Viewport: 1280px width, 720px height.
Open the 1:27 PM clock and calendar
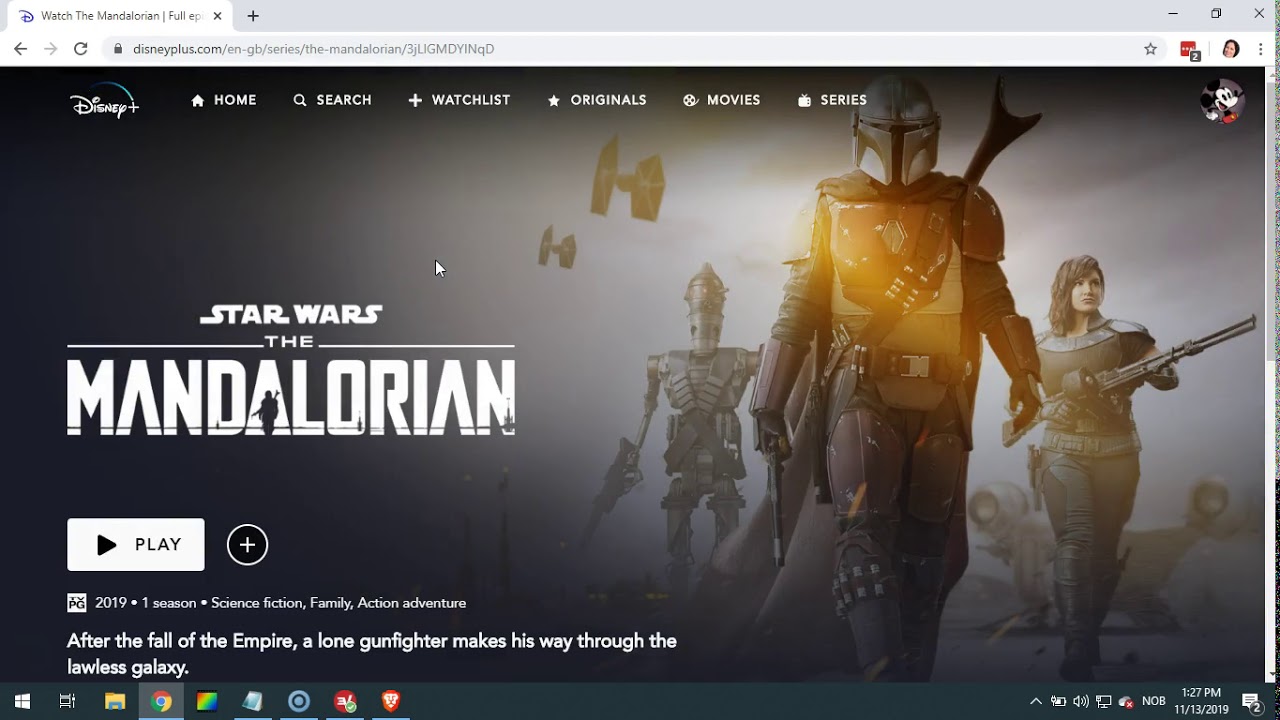pos(1201,701)
